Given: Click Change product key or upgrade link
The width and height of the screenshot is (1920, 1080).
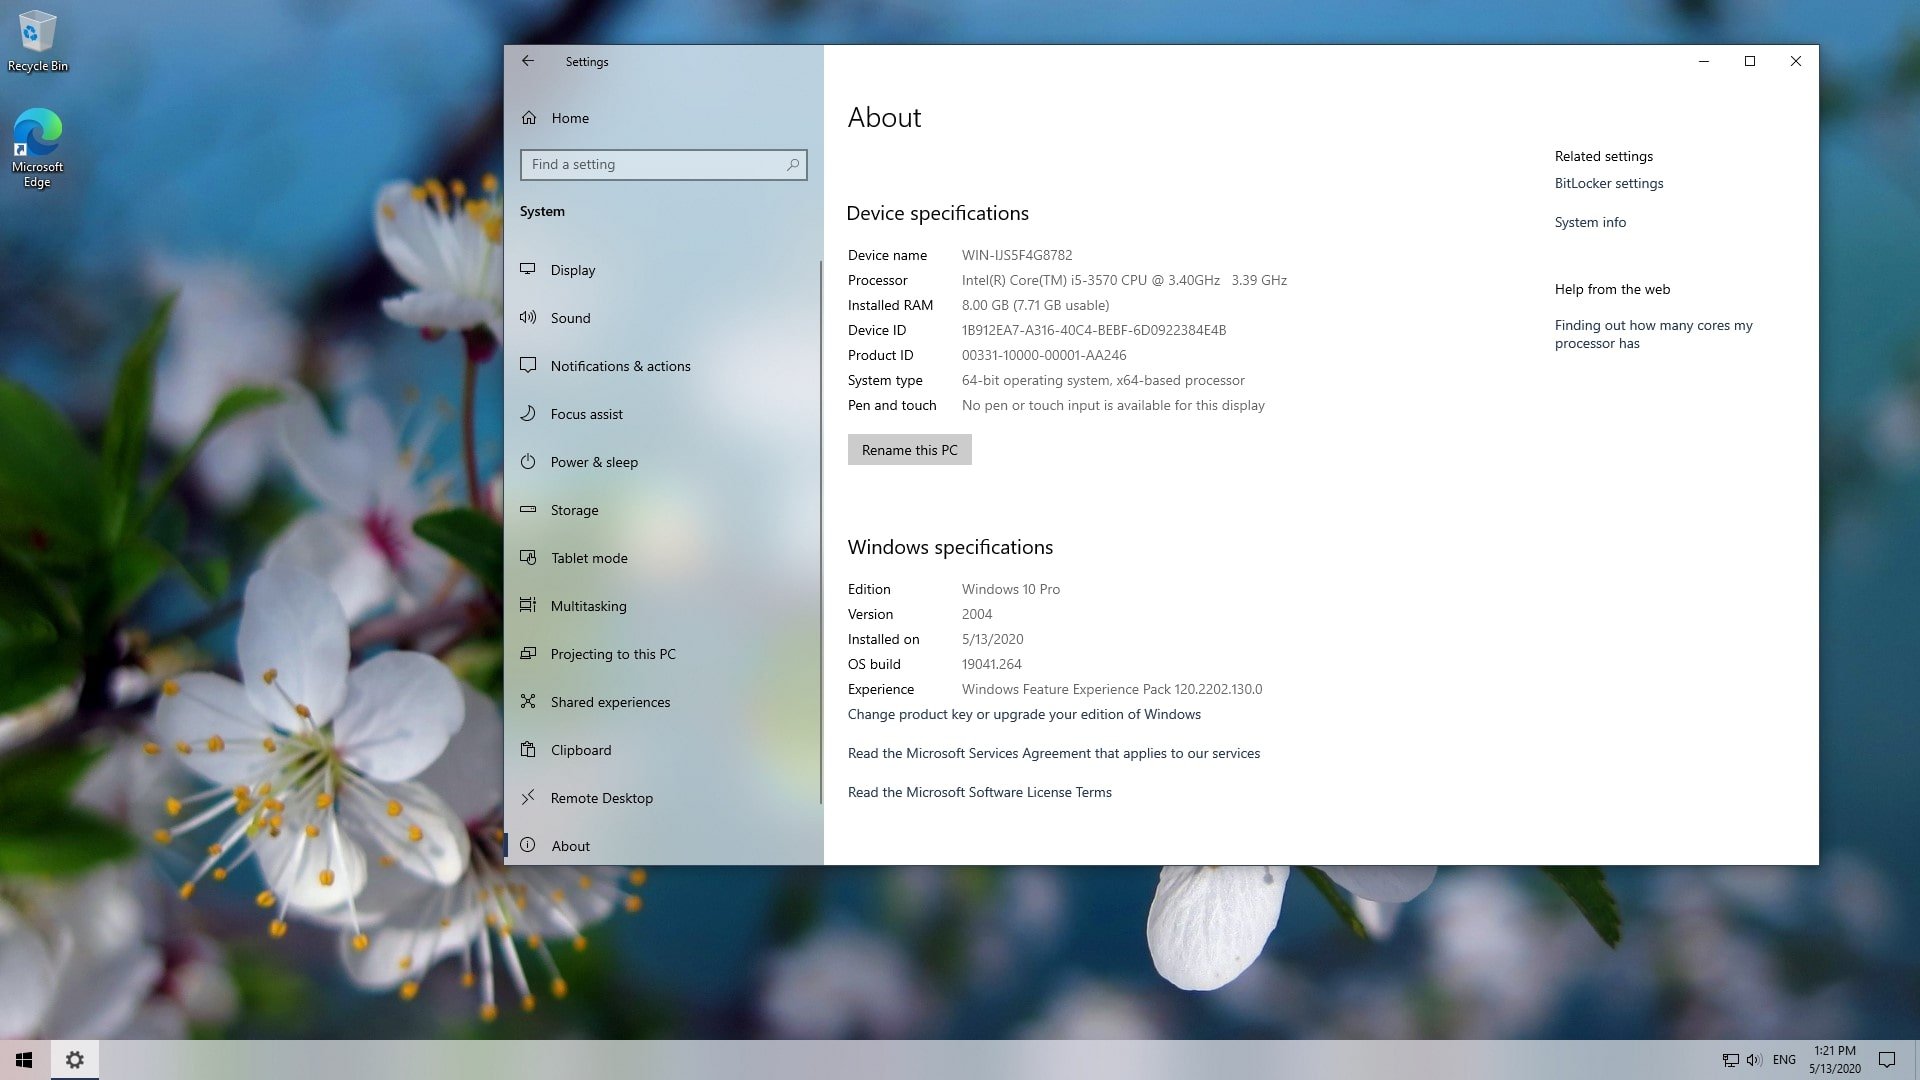Looking at the screenshot, I should [x=1024, y=714].
